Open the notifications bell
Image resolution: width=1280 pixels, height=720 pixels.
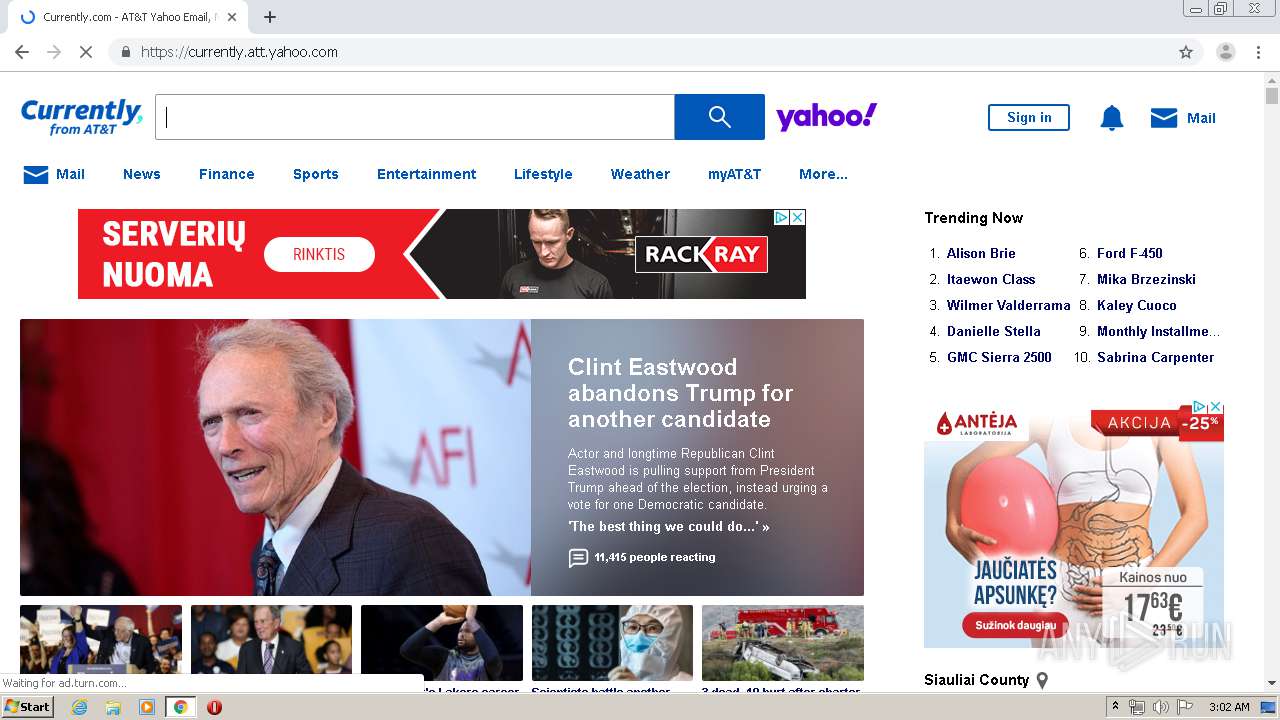coord(1112,118)
